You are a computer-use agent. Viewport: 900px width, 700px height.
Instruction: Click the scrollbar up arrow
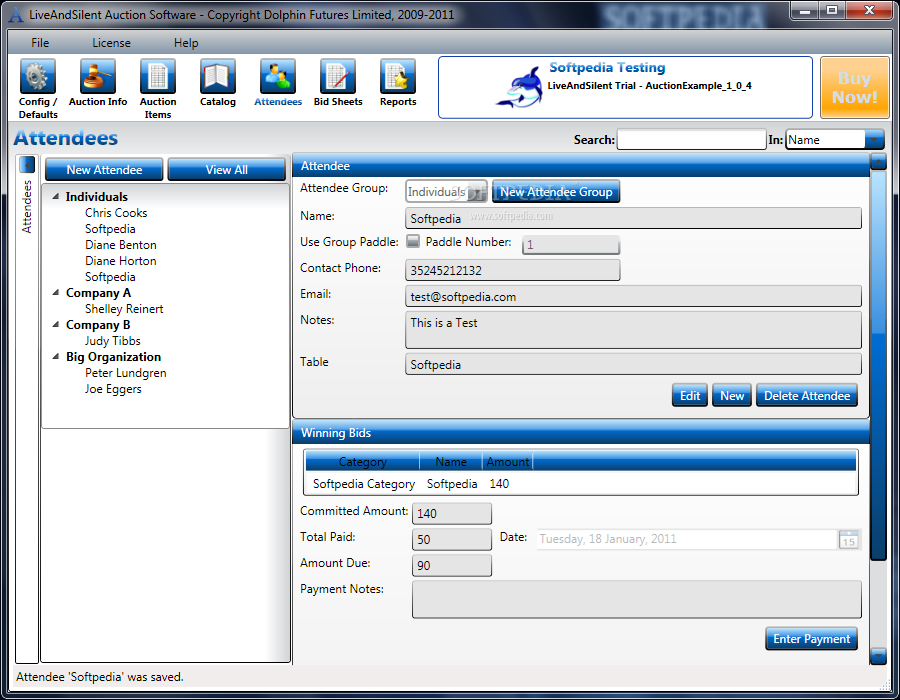pyautogui.click(x=878, y=162)
